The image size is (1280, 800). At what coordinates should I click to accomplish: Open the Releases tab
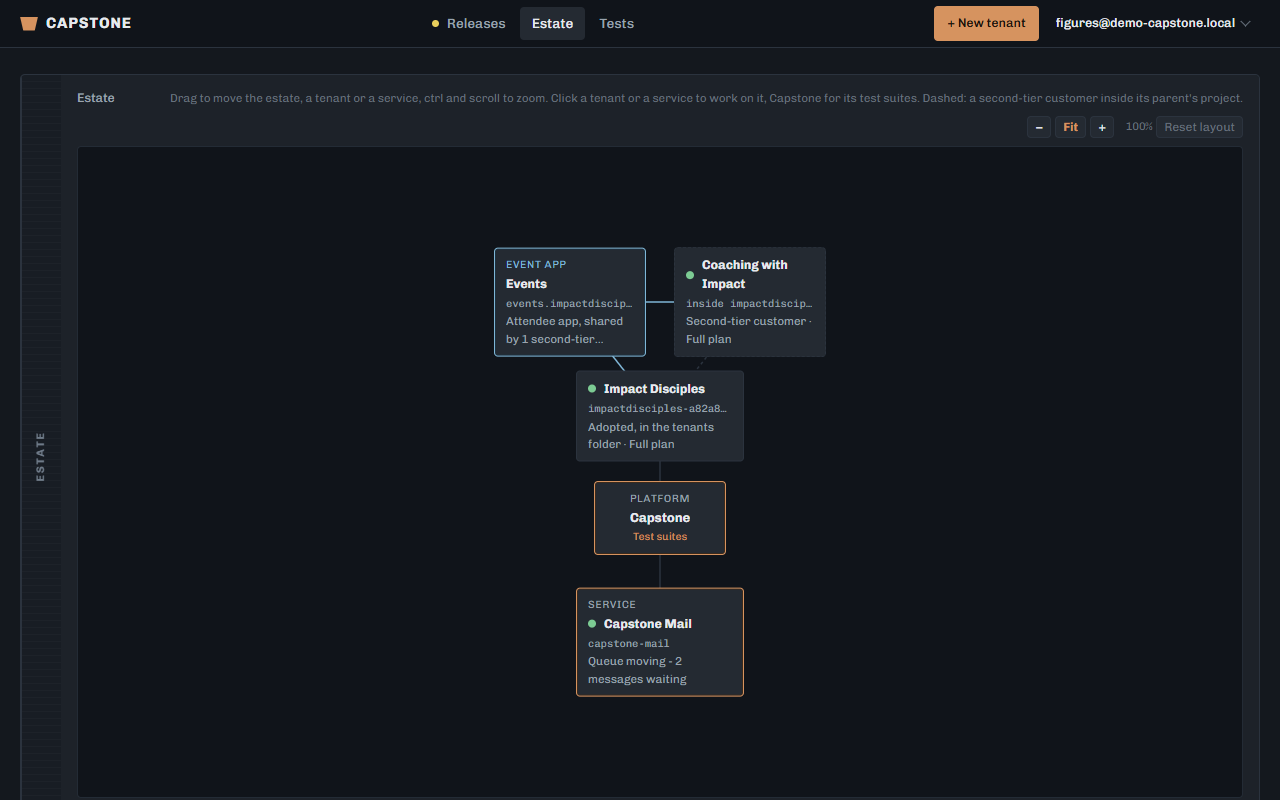click(468, 23)
